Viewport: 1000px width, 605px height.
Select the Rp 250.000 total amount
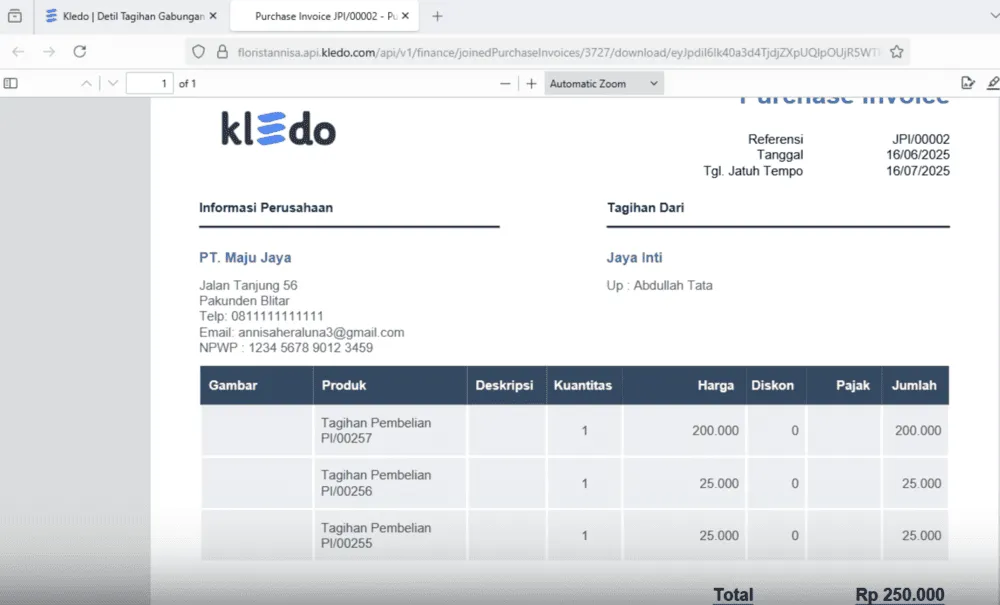coord(899,595)
